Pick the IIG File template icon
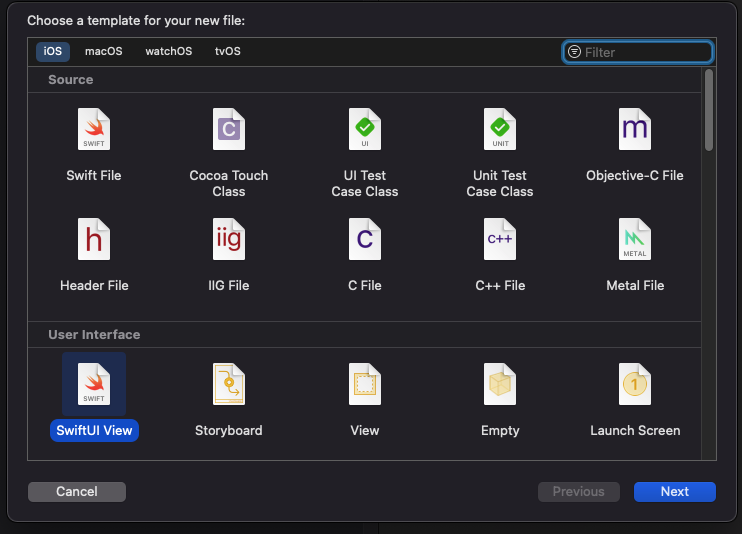The height and width of the screenshot is (534, 742). (229, 239)
